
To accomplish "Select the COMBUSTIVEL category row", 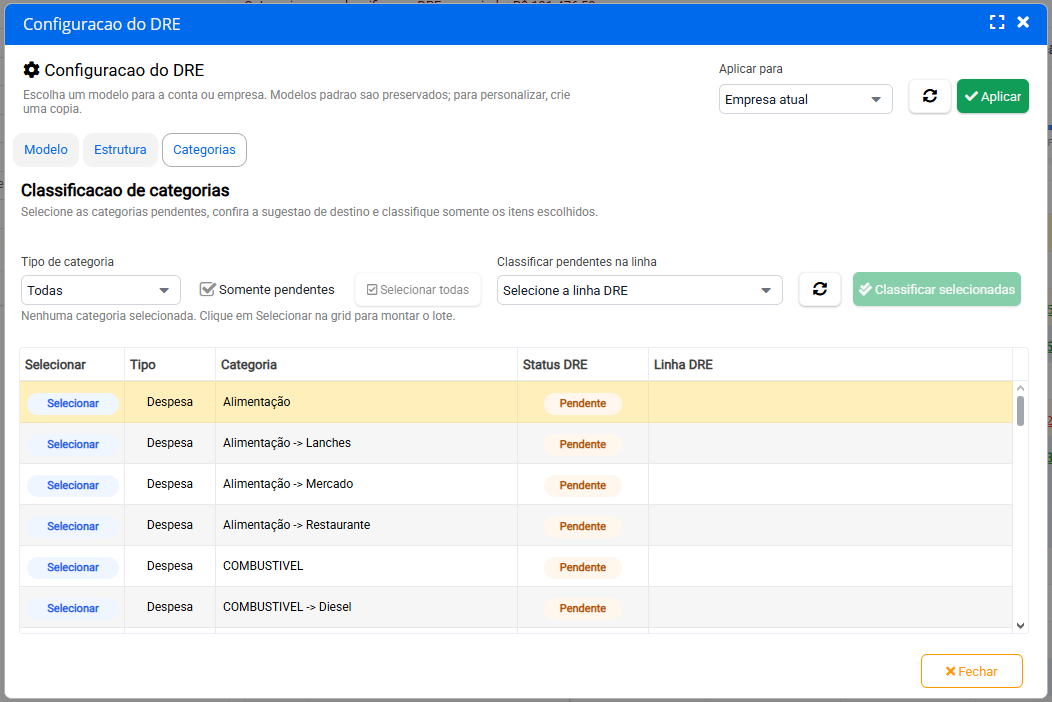I will 72,567.
